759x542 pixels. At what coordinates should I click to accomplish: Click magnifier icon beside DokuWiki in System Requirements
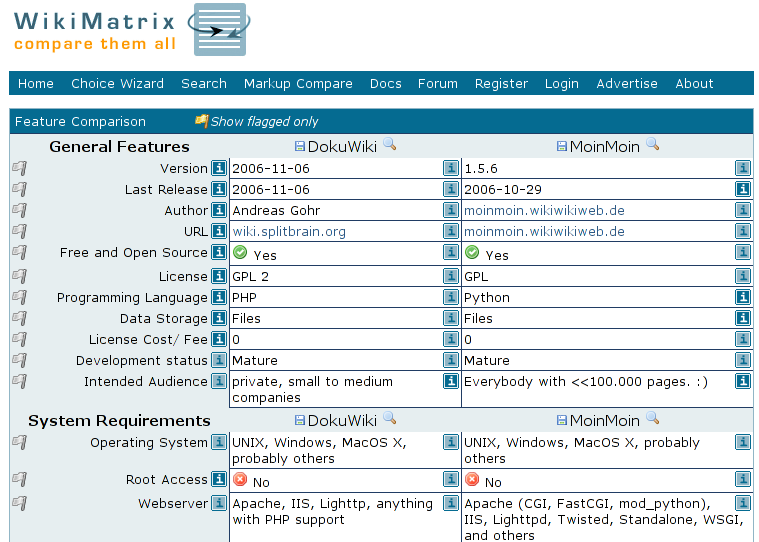pyautogui.click(x=390, y=419)
